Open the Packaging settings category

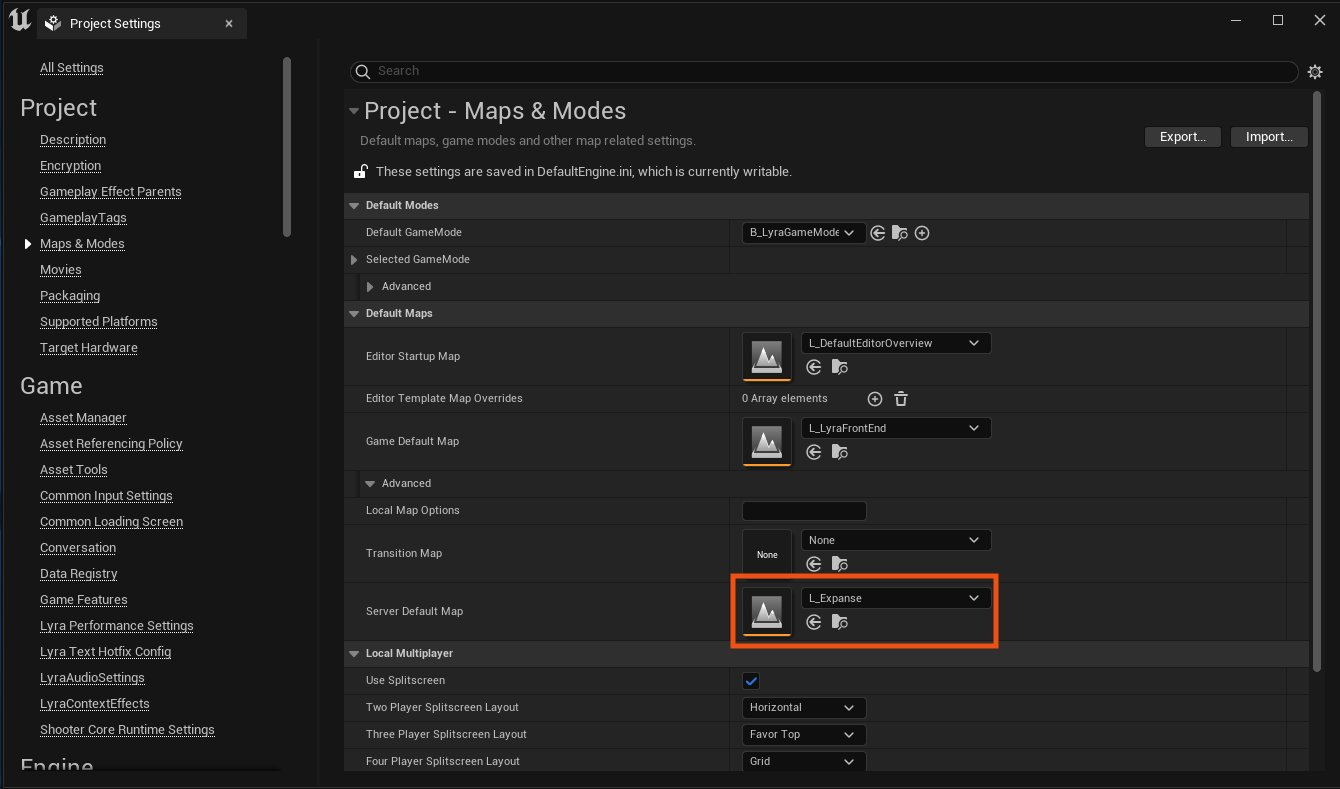tap(70, 296)
